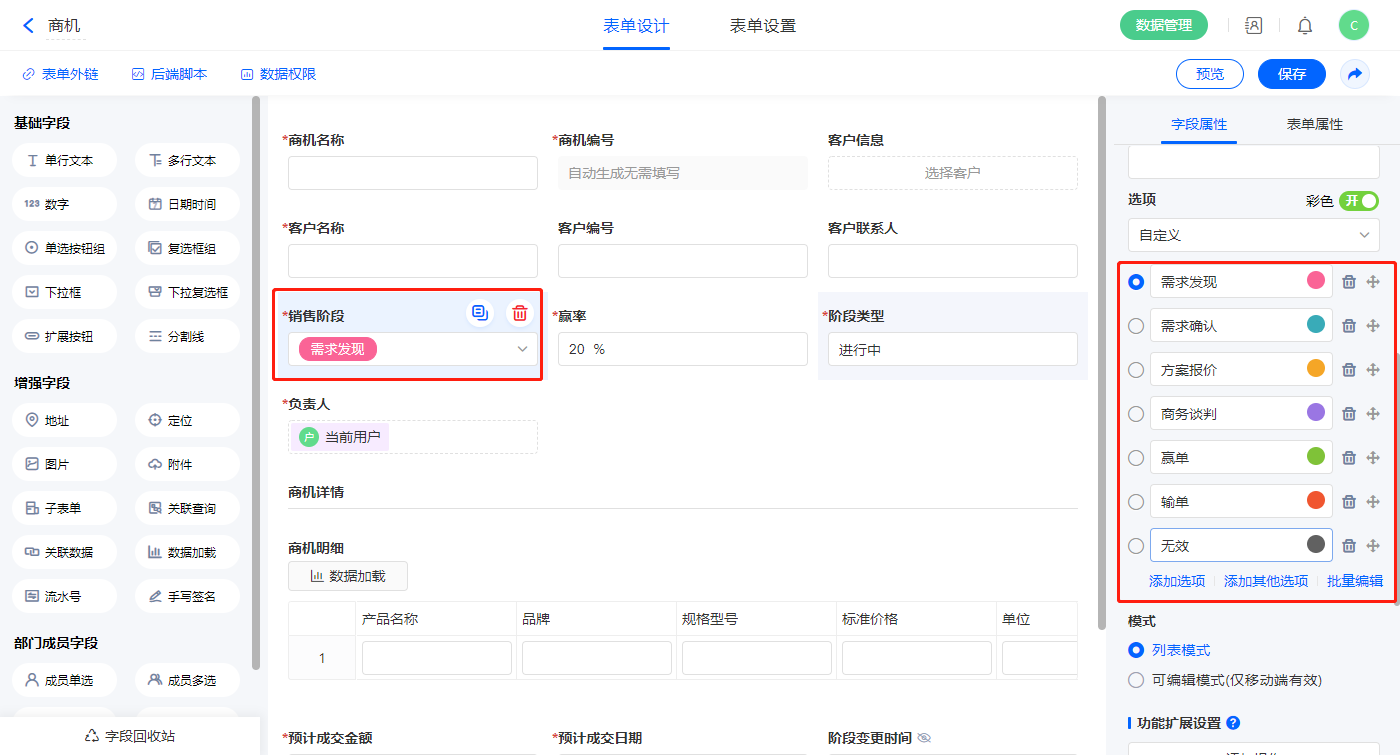Click the 商机名称 input field

click(x=413, y=173)
